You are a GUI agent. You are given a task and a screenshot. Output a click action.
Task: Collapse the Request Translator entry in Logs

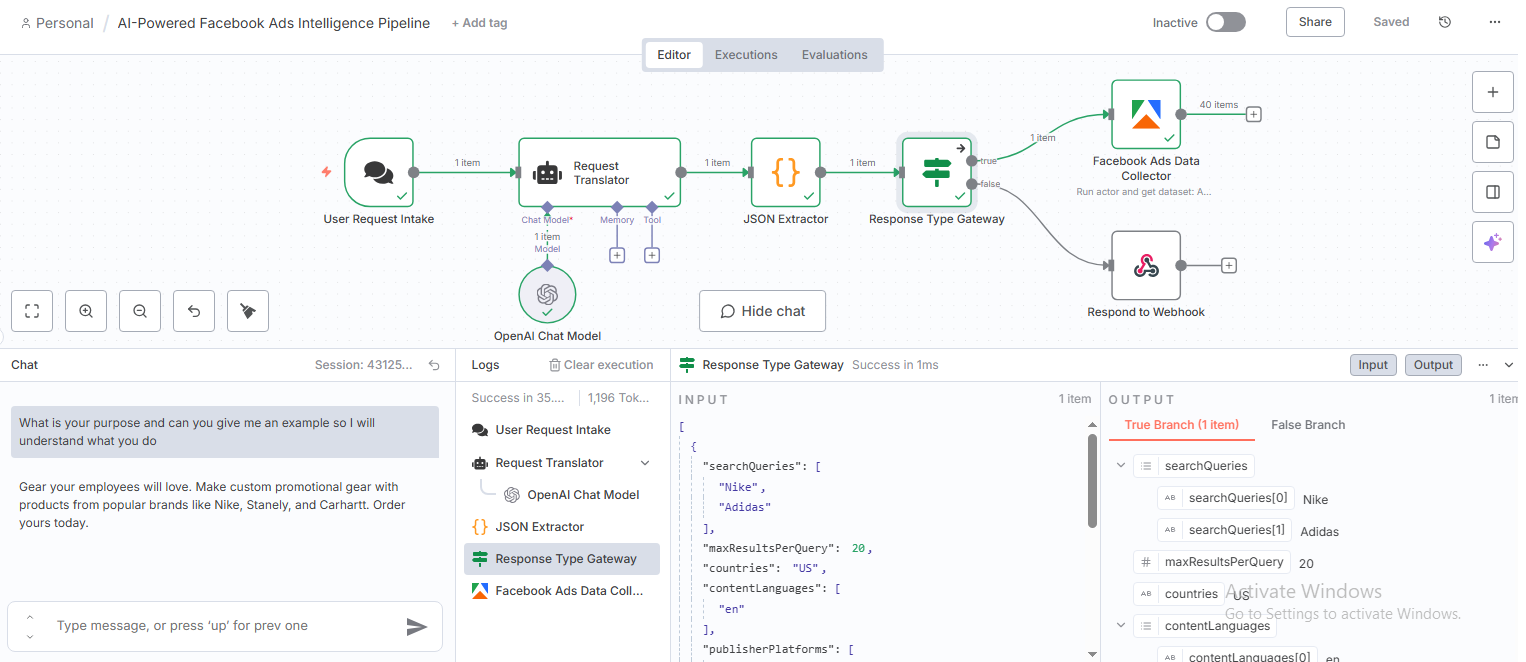coord(645,462)
